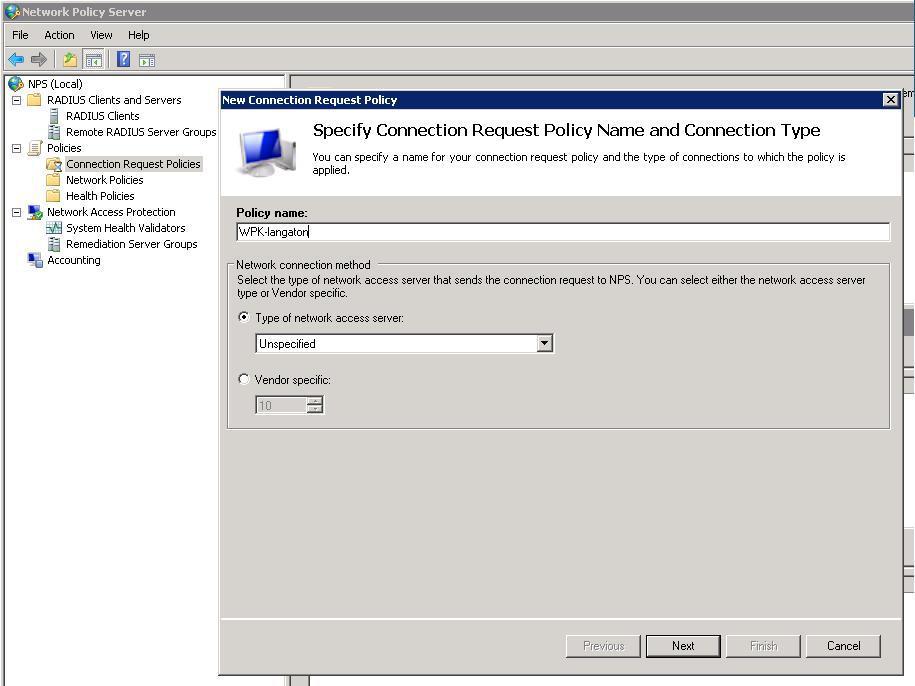Collapse the Network Access Protection node
915x686 pixels.
16,212
